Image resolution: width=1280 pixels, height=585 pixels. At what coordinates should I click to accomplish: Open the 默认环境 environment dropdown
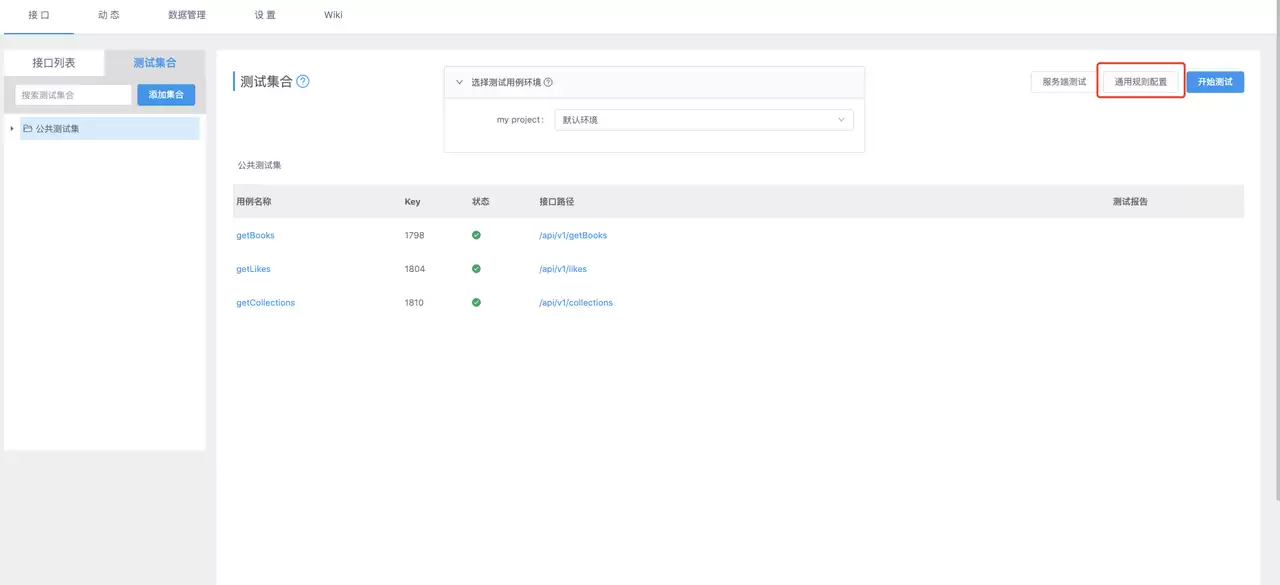pyautogui.click(x=704, y=120)
